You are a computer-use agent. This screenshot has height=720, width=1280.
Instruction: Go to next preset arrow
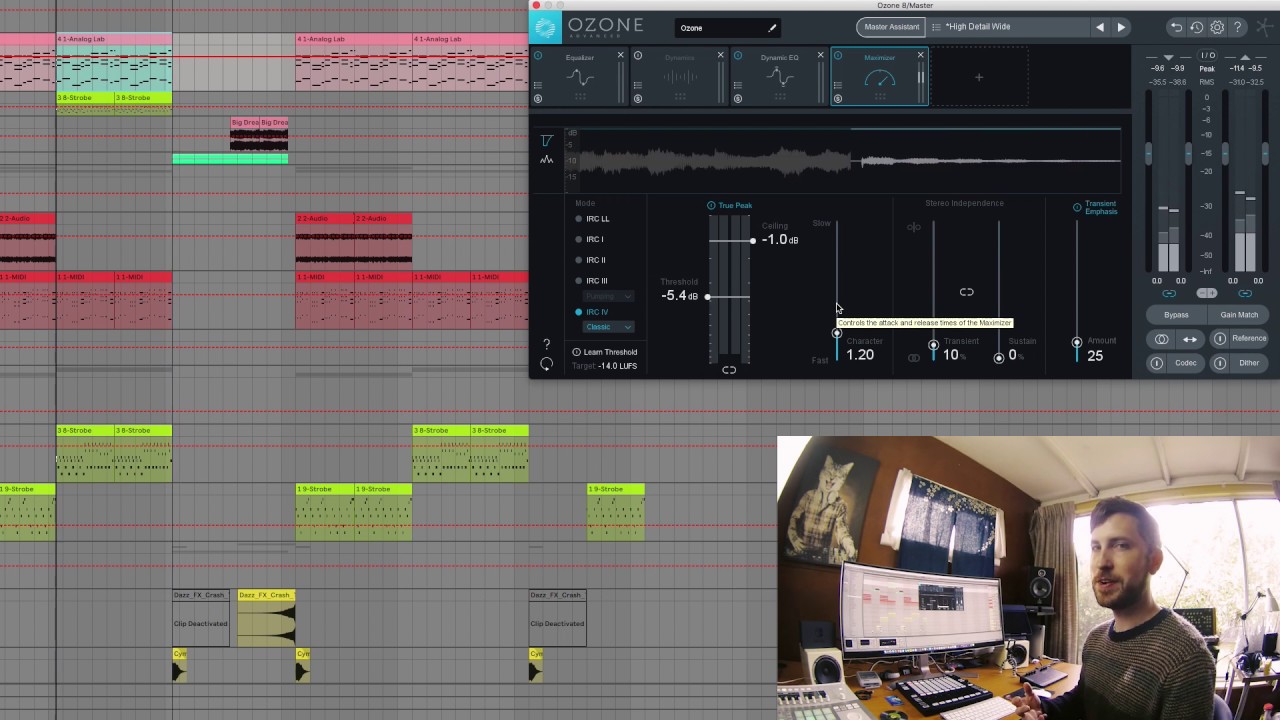[x=1121, y=27]
